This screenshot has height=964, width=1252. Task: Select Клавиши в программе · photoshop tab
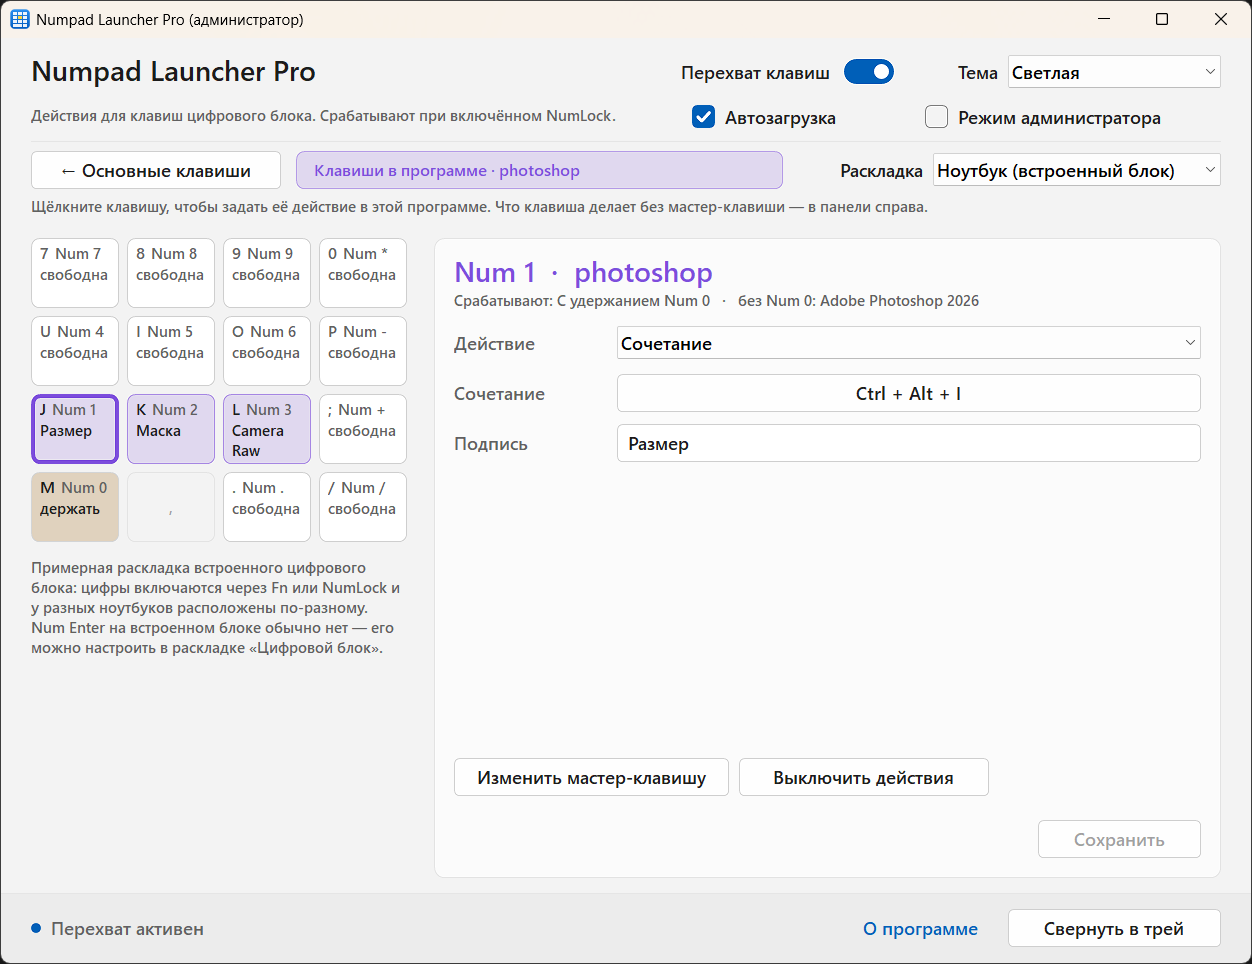[539, 170]
